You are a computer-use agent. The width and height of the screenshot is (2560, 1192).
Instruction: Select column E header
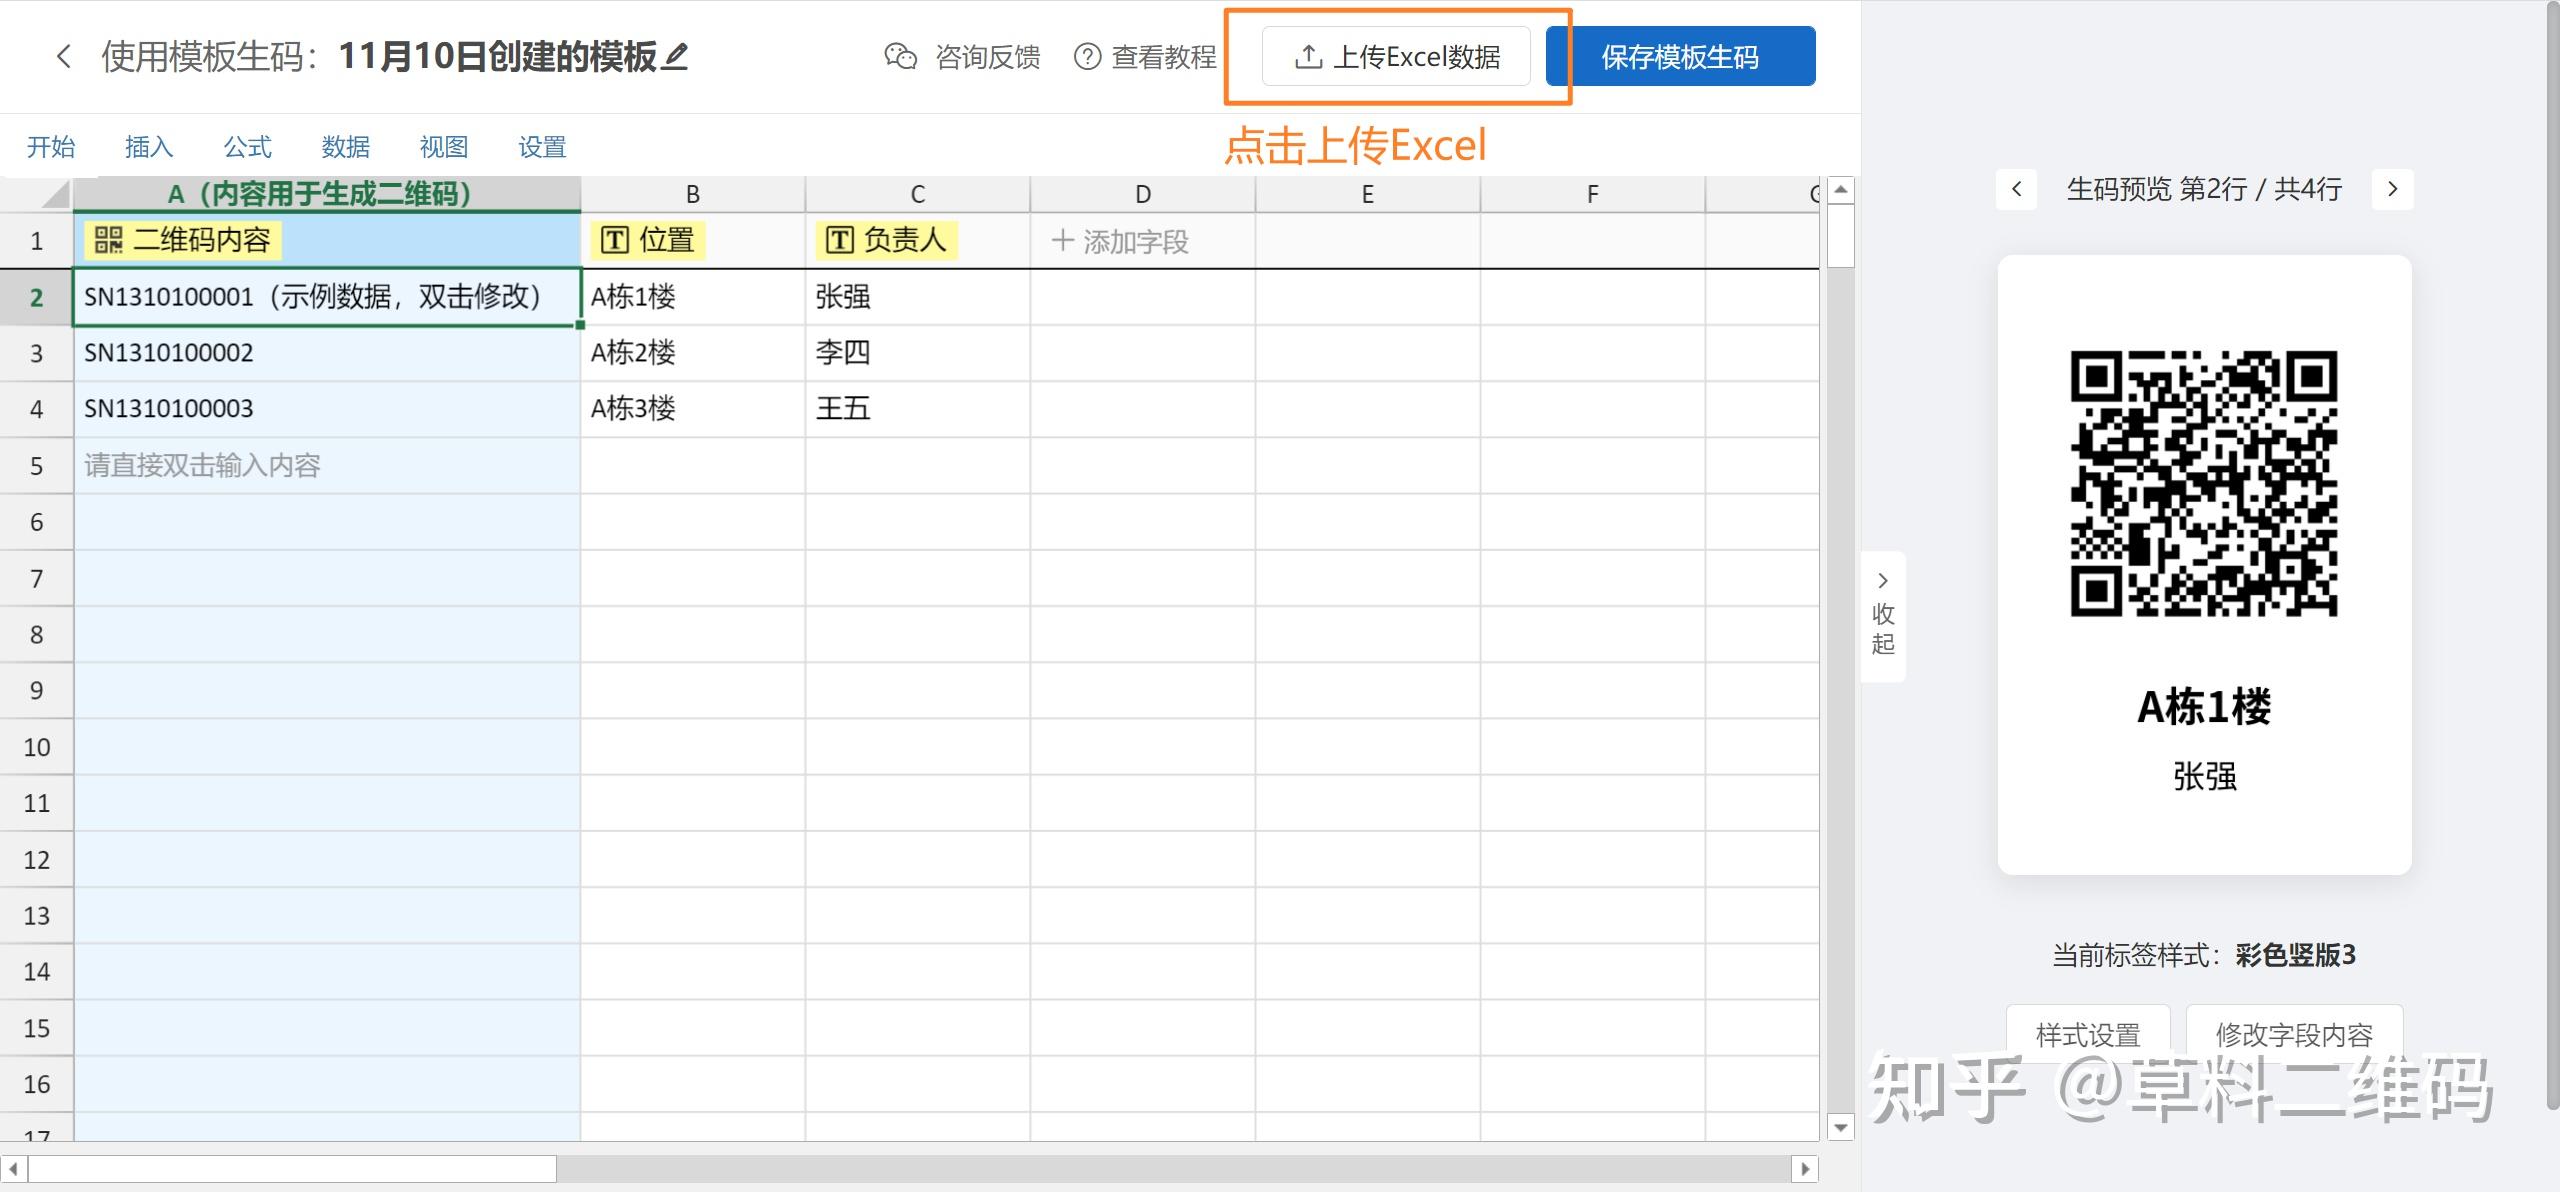click(x=1368, y=194)
